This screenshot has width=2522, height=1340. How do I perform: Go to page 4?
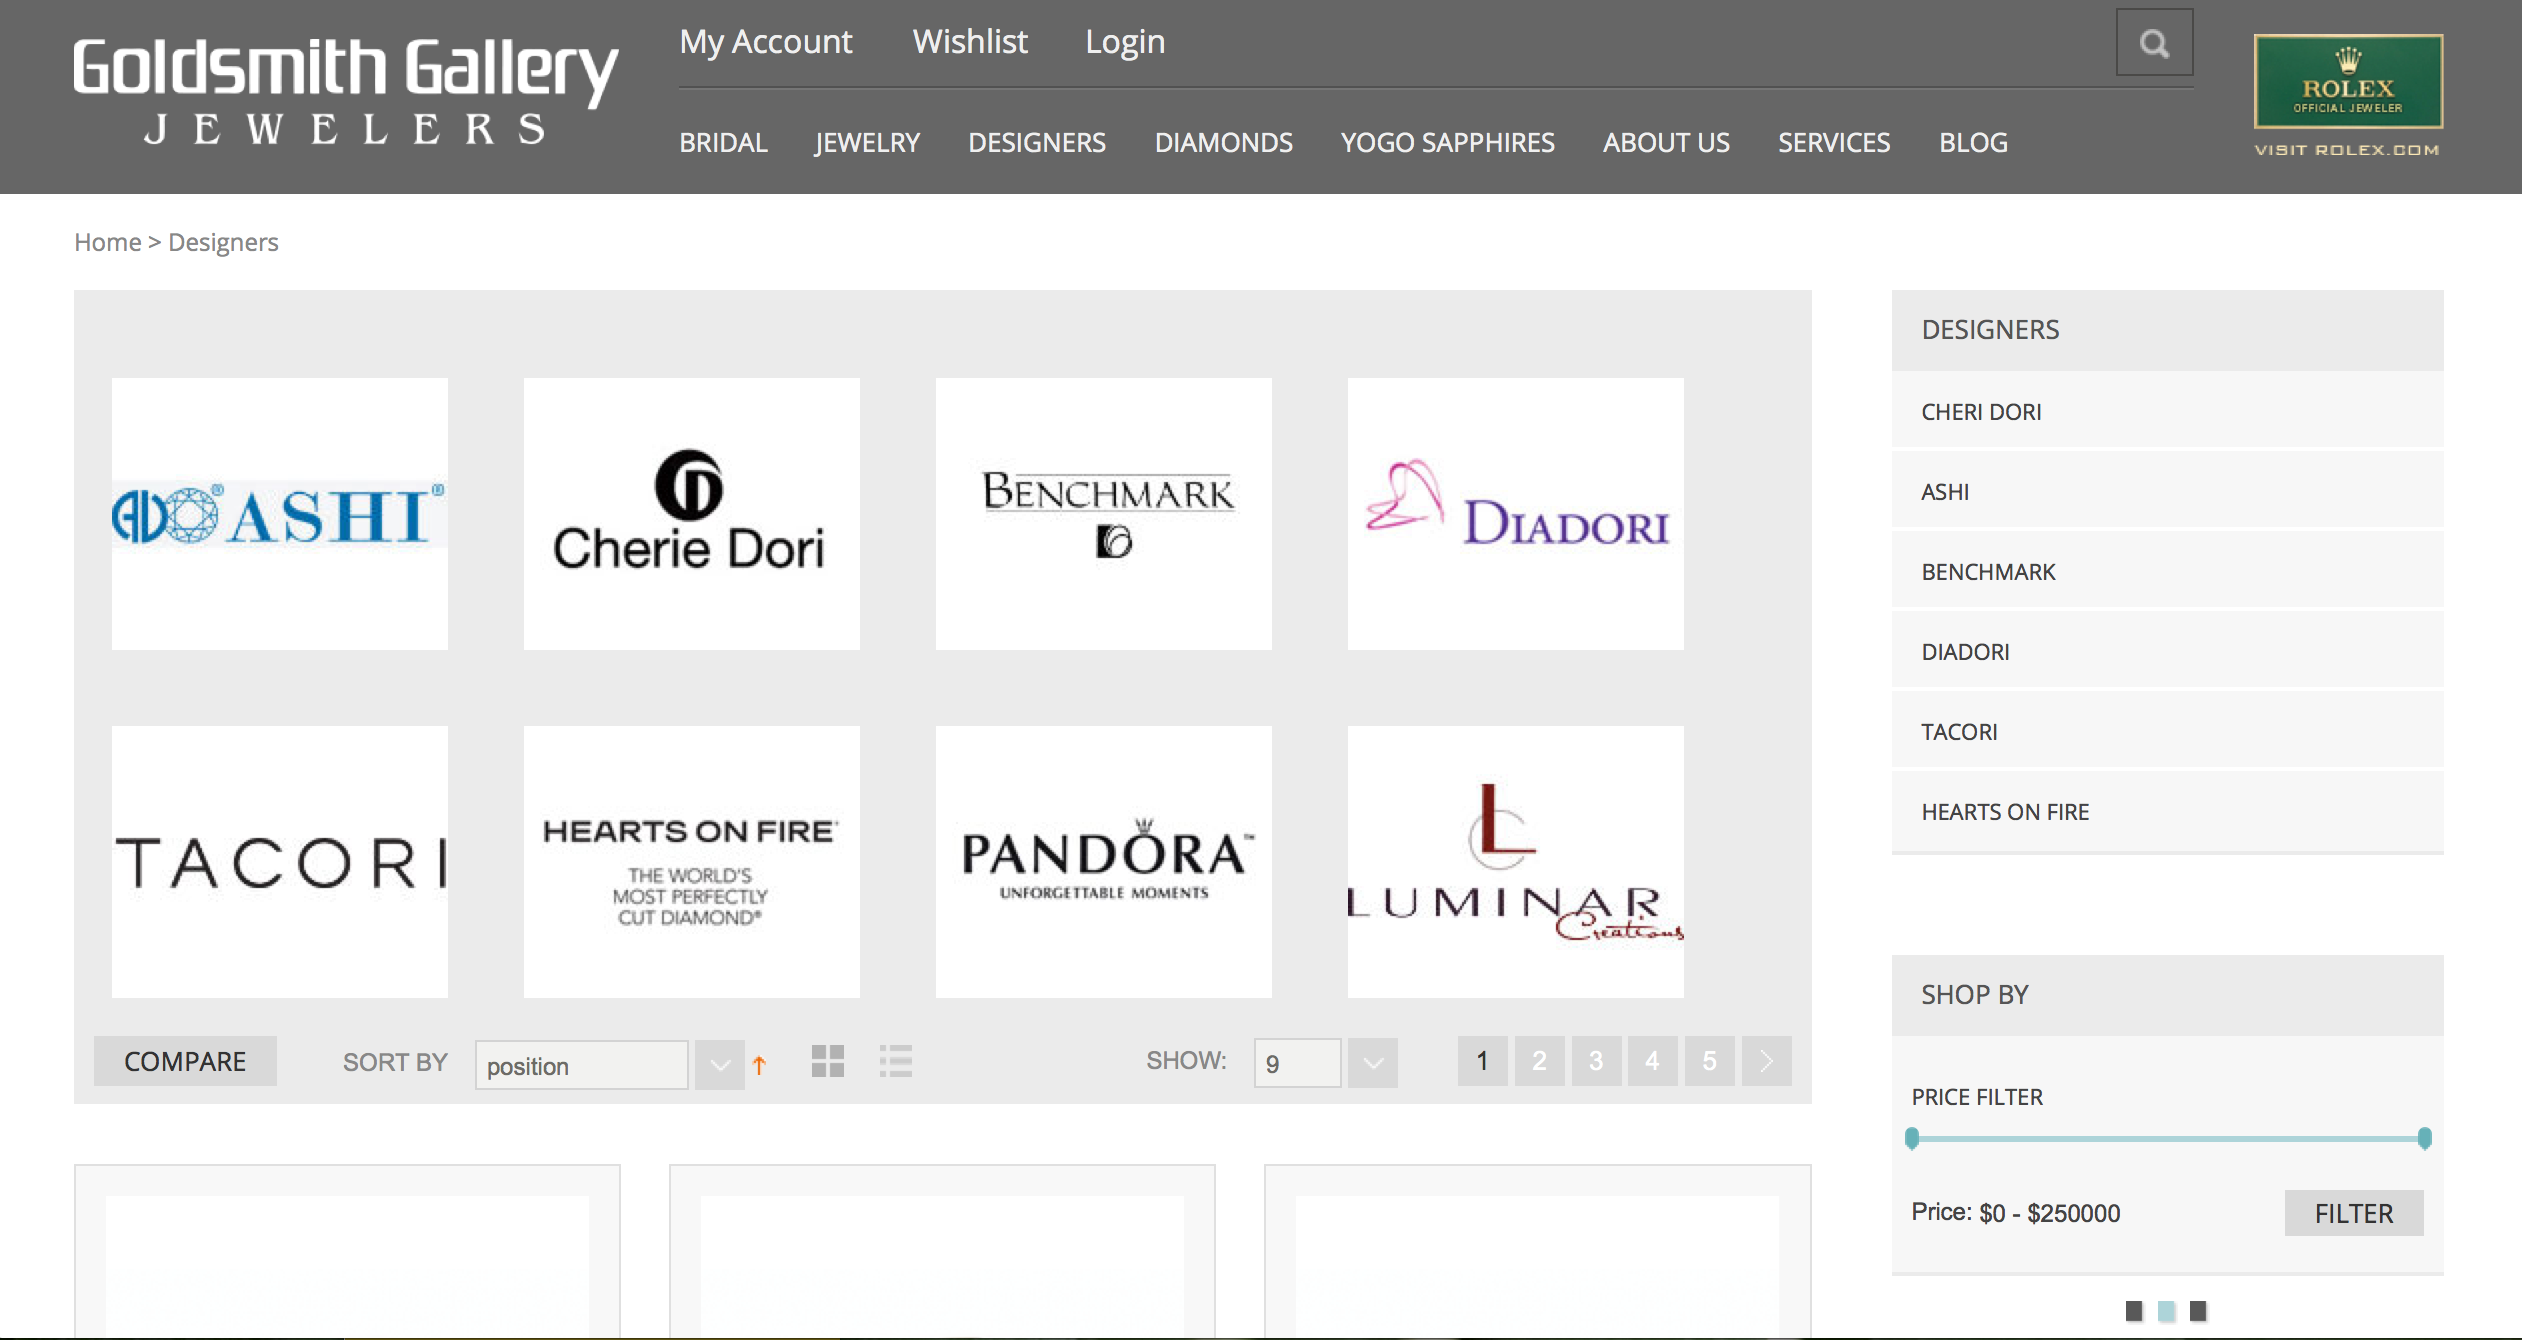click(x=1652, y=1061)
